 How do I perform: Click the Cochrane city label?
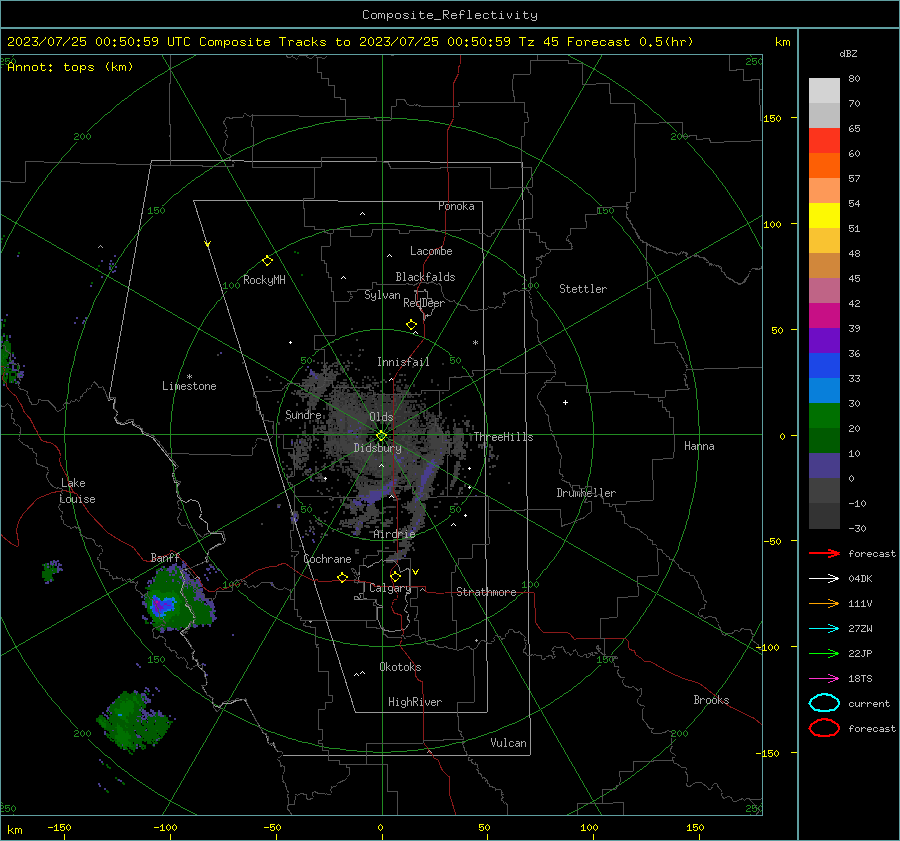click(x=327, y=559)
